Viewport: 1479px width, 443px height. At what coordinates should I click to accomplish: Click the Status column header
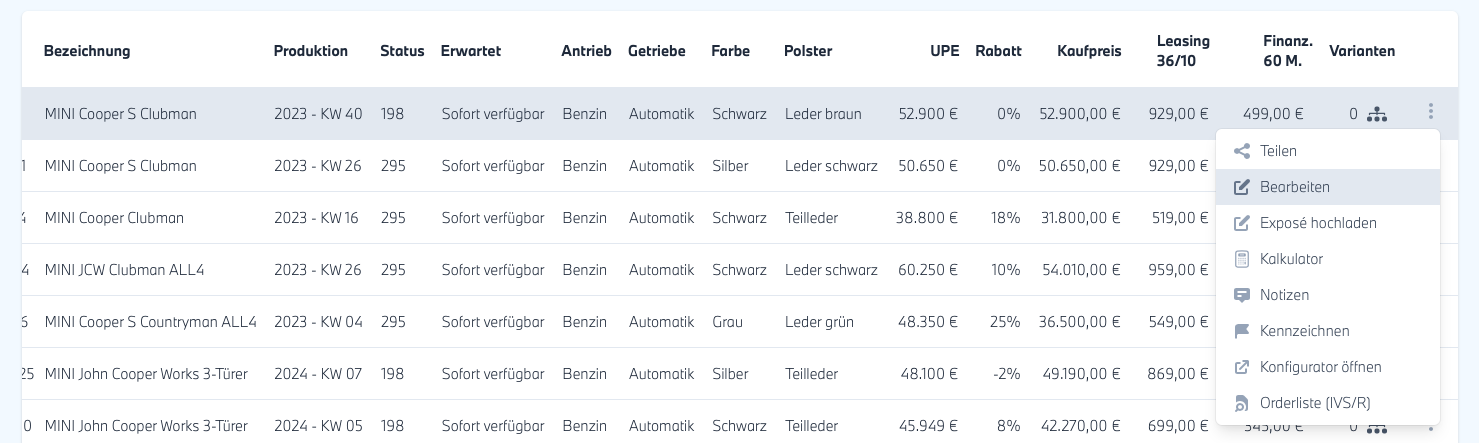[402, 51]
